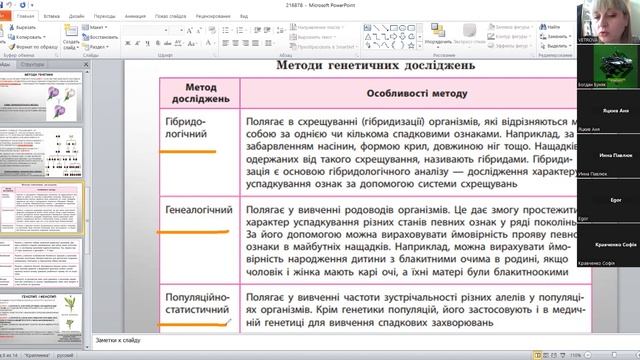Open the font name combo box

coord(147,30)
